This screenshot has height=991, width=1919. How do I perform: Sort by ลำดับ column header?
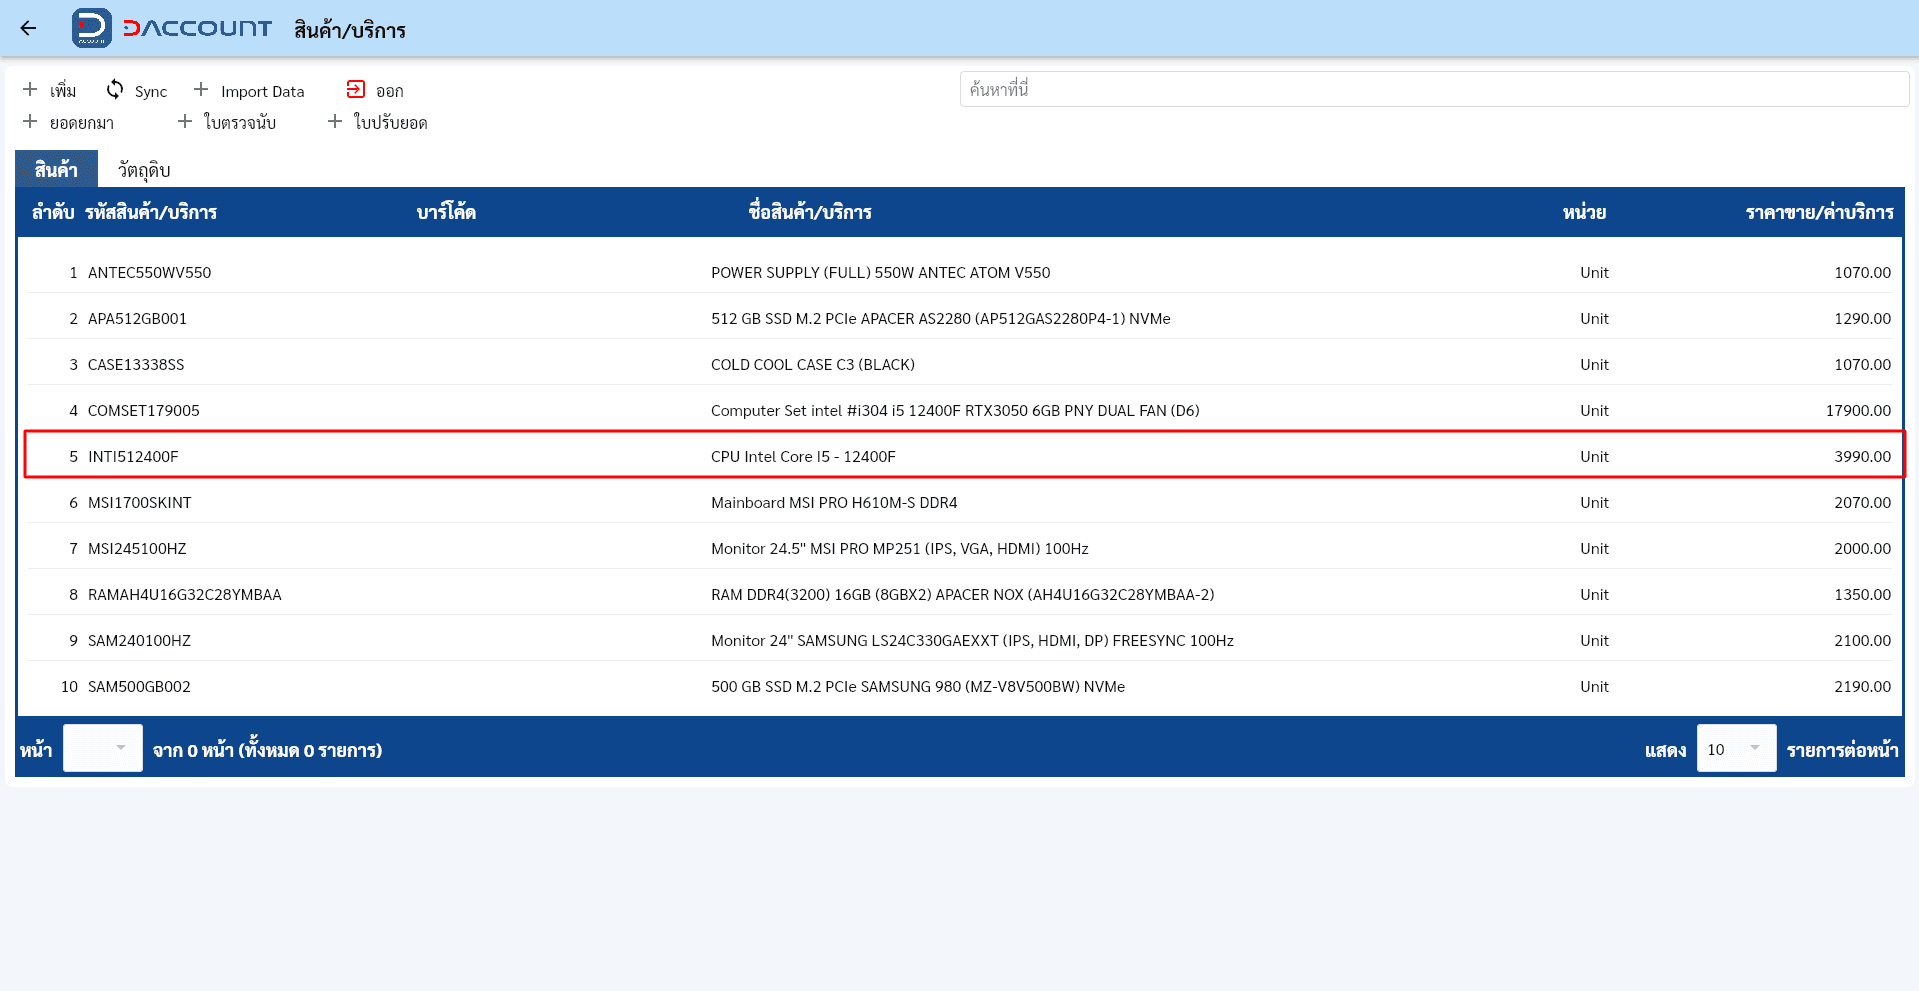[53, 212]
